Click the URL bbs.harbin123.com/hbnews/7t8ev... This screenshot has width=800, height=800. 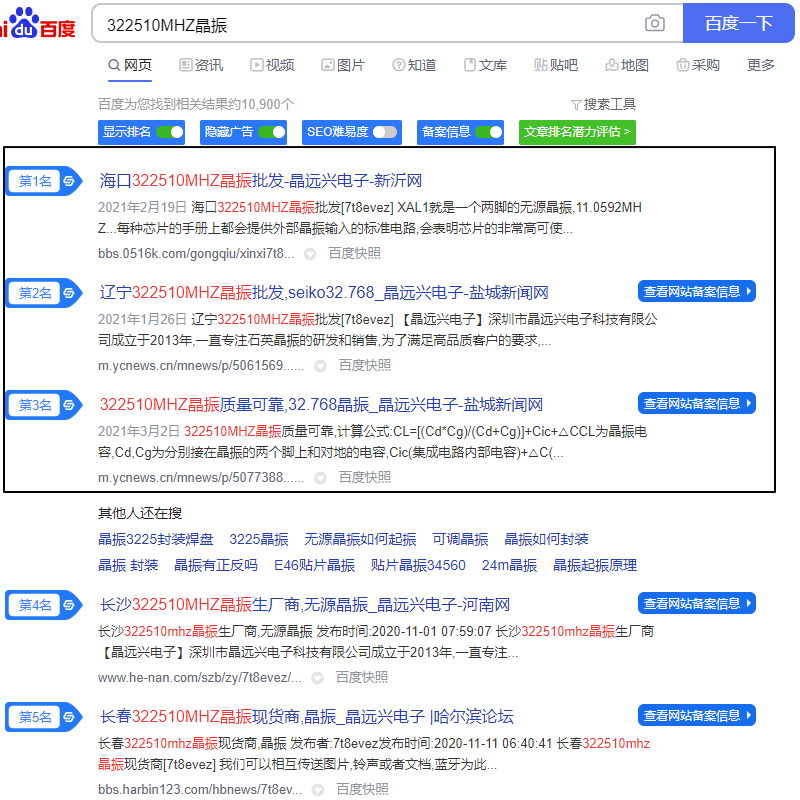pyautogui.click(x=200, y=790)
